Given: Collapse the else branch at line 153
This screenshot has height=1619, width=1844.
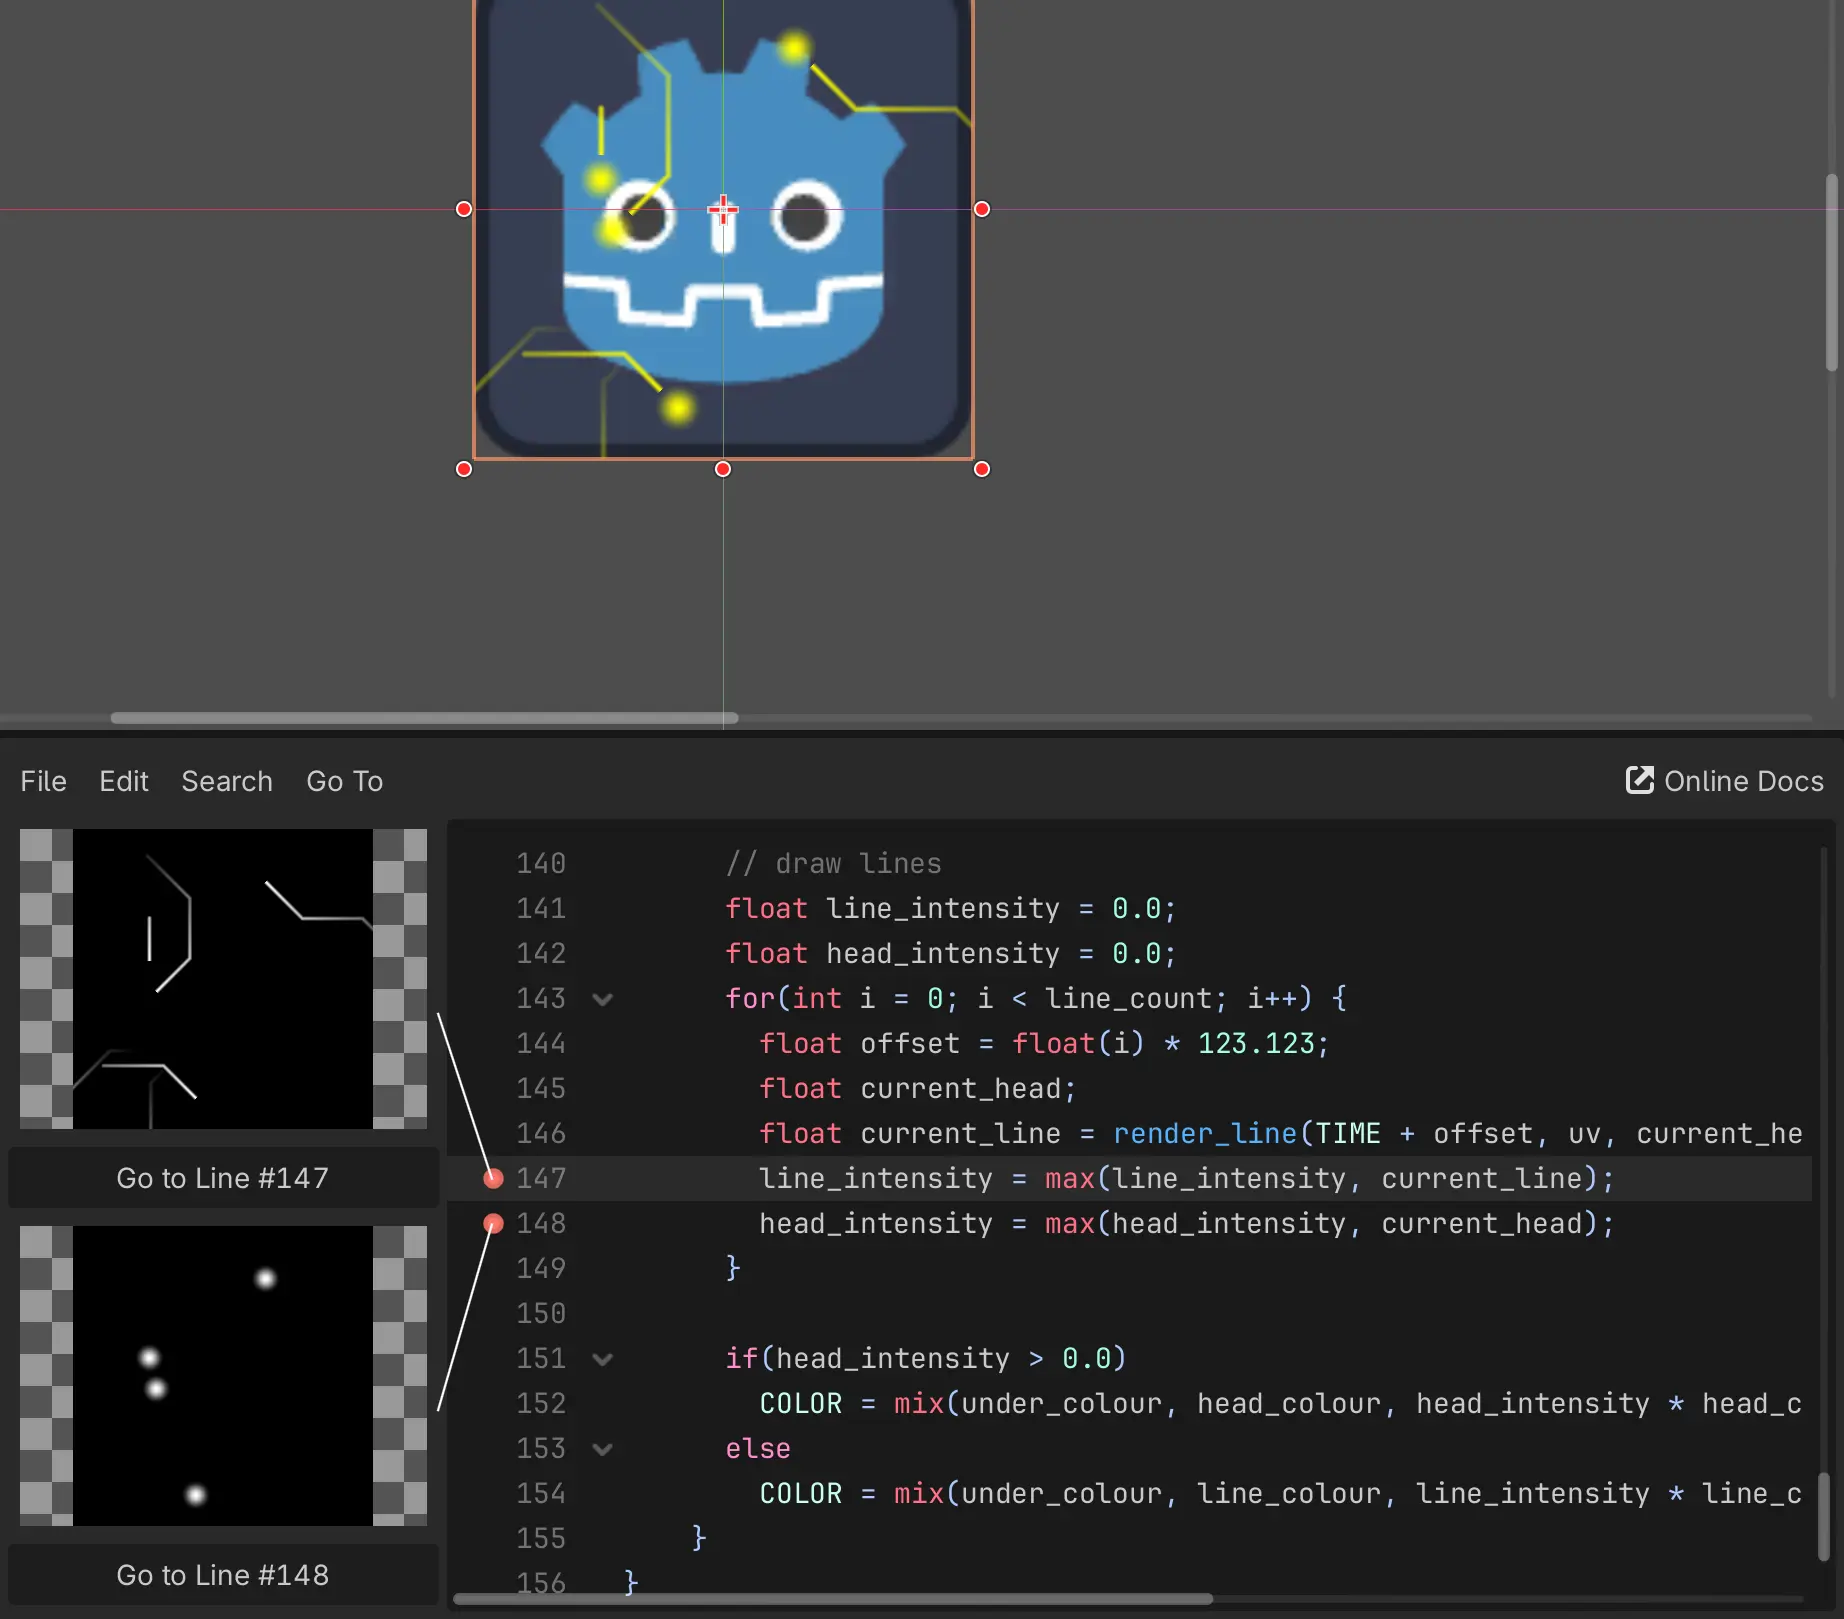Looking at the screenshot, I should pyautogui.click(x=602, y=1448).
